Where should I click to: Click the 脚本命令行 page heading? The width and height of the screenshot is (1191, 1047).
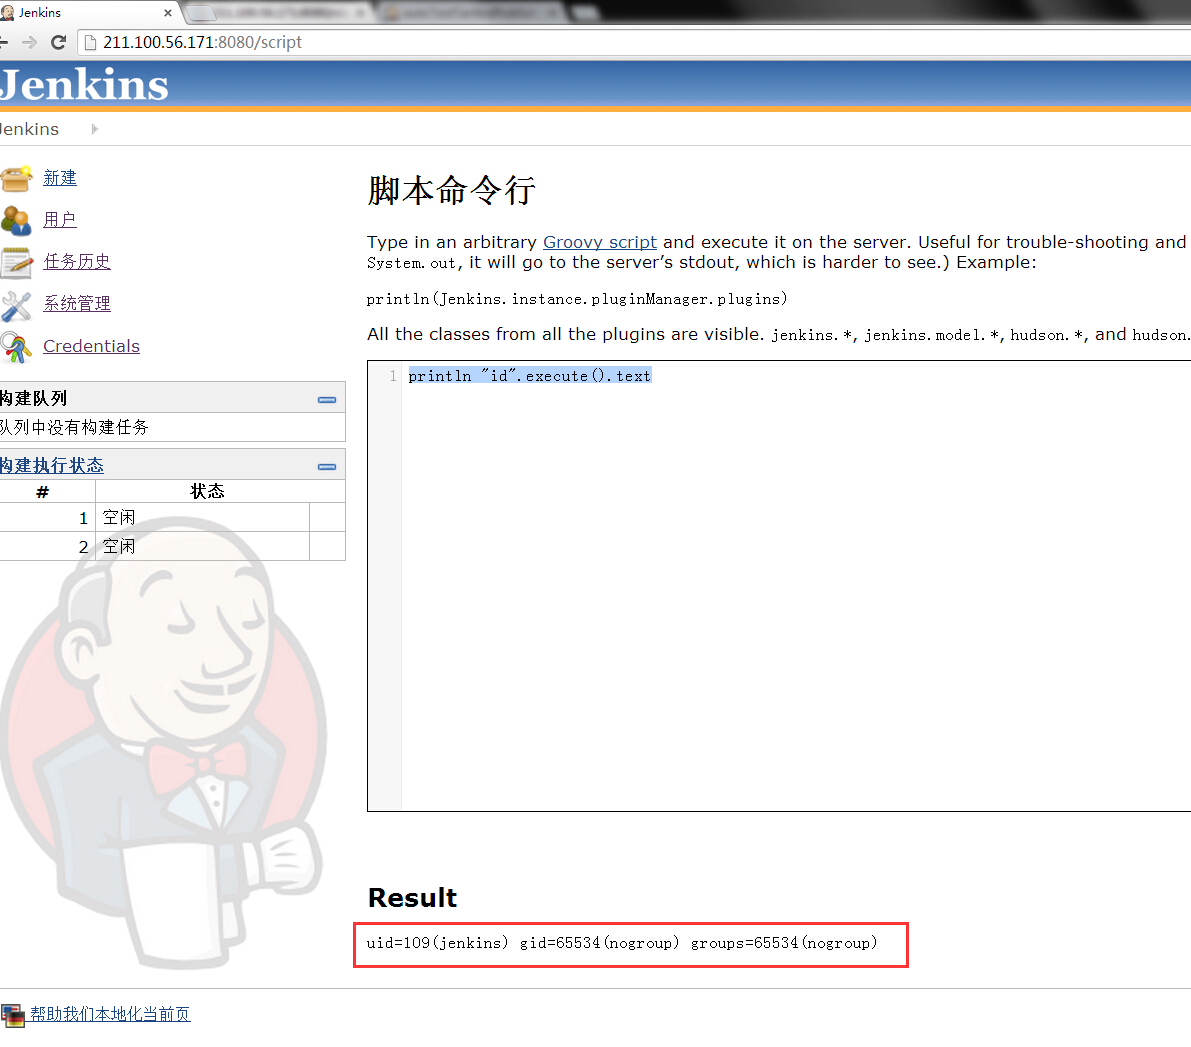(x=451, y=191)
